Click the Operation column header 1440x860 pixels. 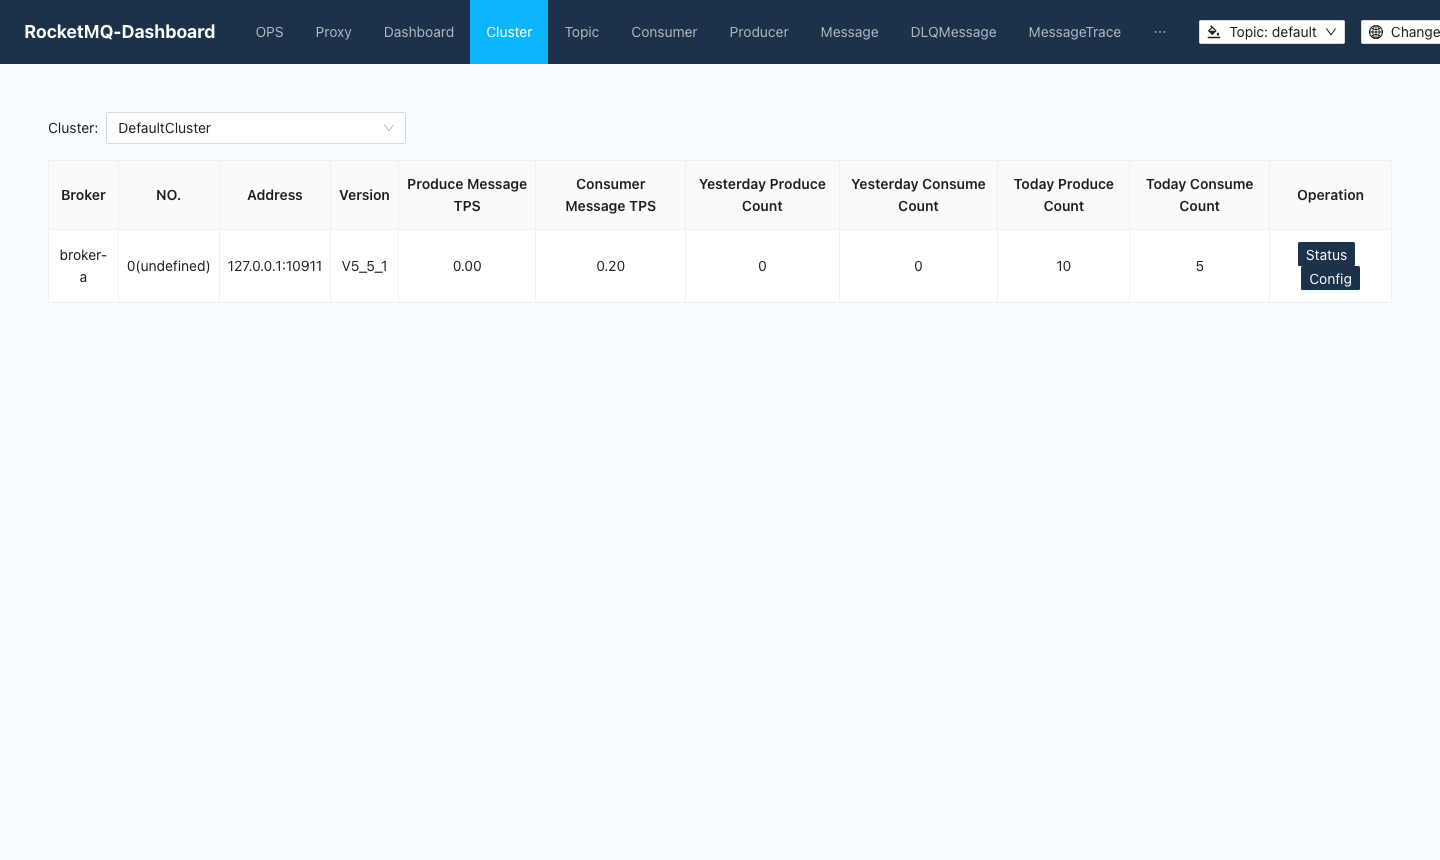click(x=1330, y=195)
